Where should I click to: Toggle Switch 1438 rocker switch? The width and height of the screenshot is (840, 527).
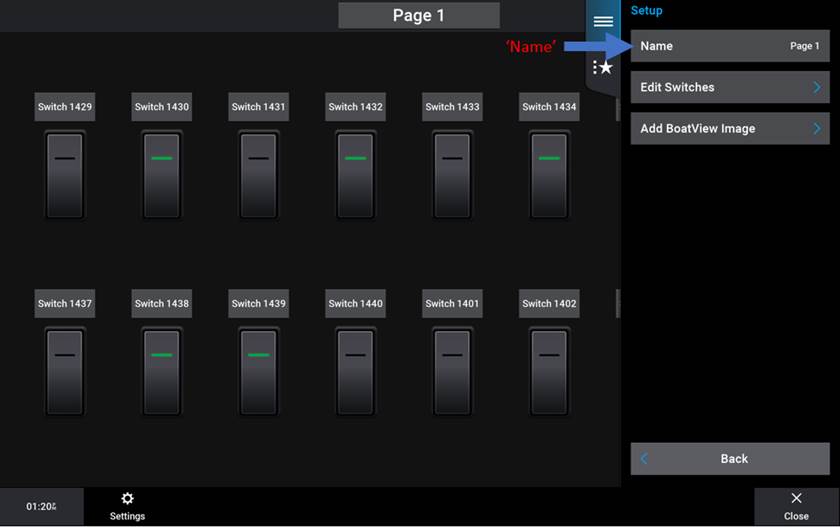[x=162, y=372]
